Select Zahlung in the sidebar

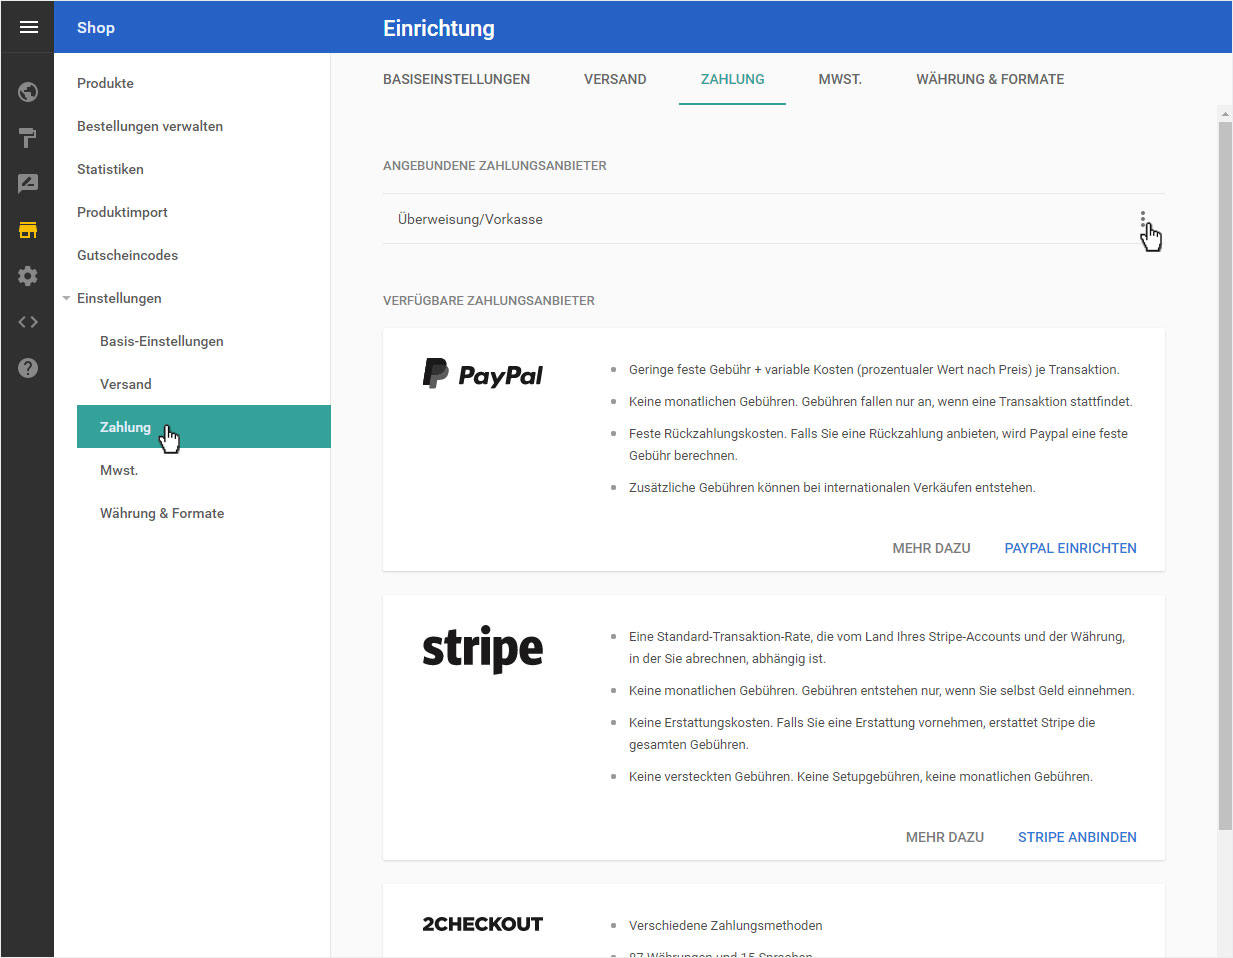pos(204,427)
